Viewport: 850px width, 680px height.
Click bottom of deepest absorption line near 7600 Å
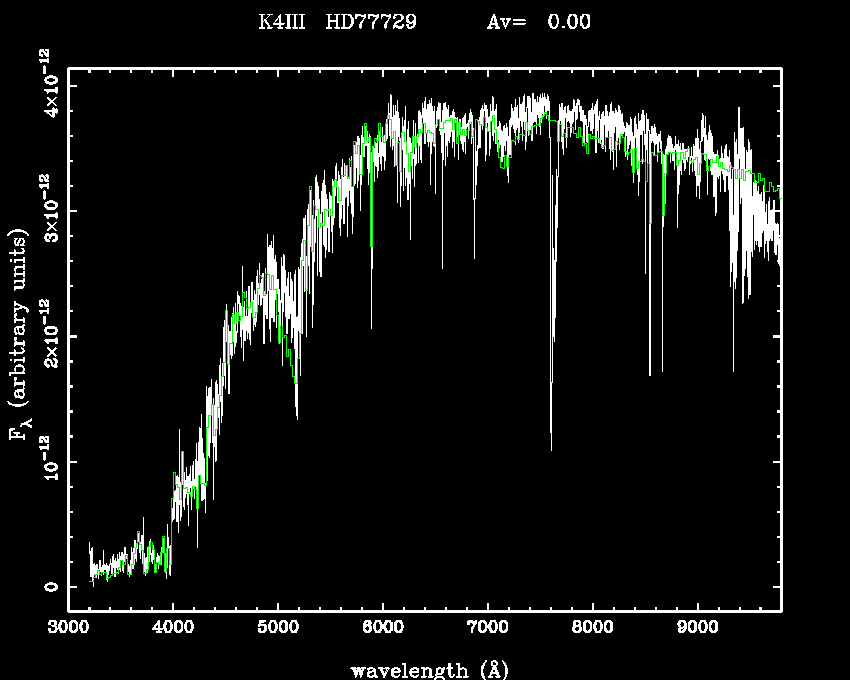pyautogui.click(x=551, y=449)
